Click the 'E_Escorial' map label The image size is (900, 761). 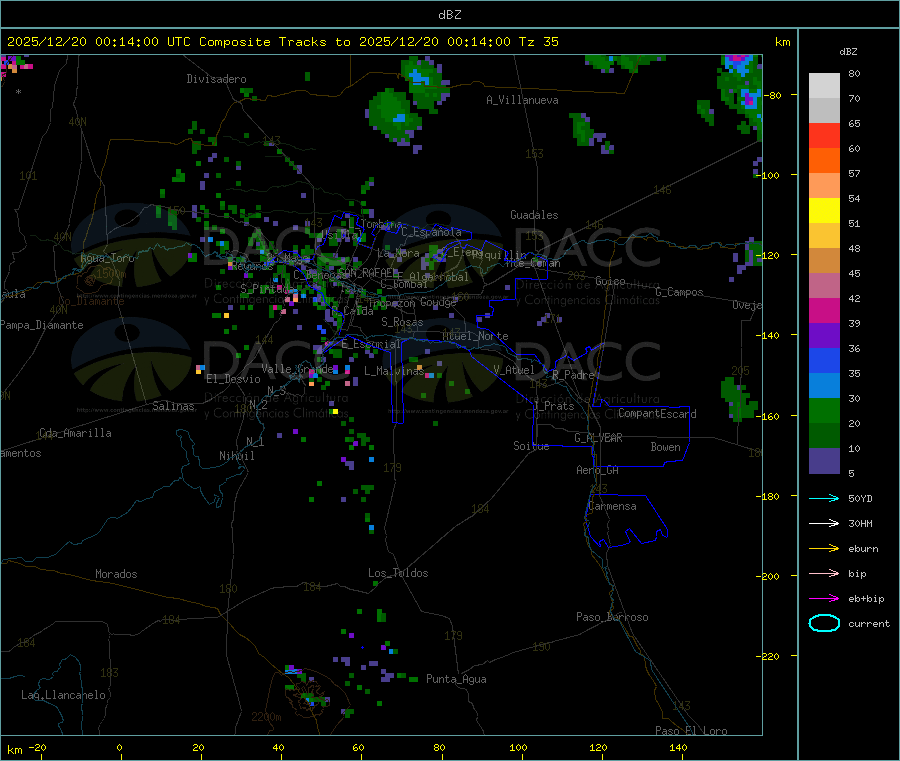point(371,344)
